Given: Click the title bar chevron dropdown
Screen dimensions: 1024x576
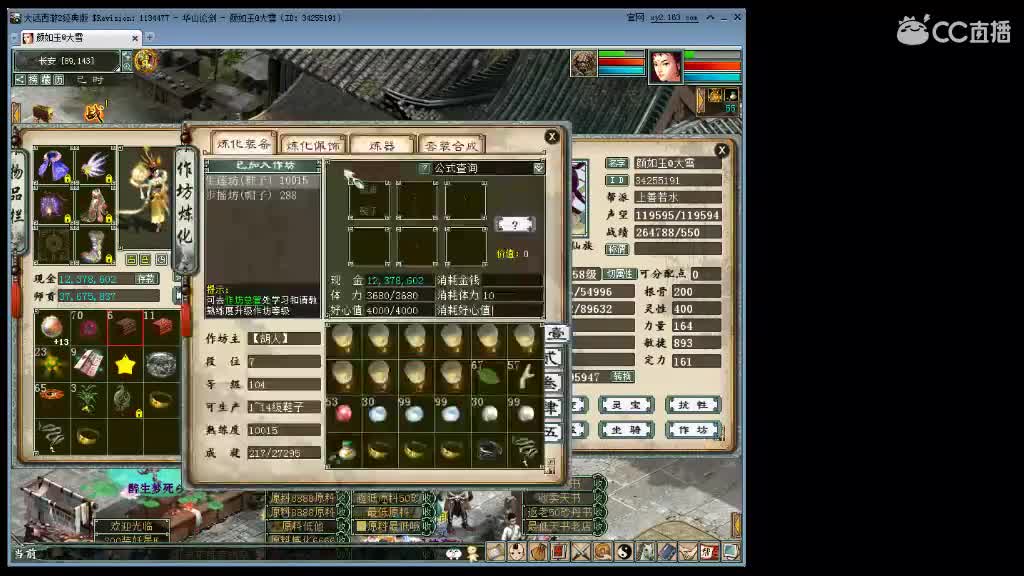Looking at the screenshot, I should click(x=710, y=17).
